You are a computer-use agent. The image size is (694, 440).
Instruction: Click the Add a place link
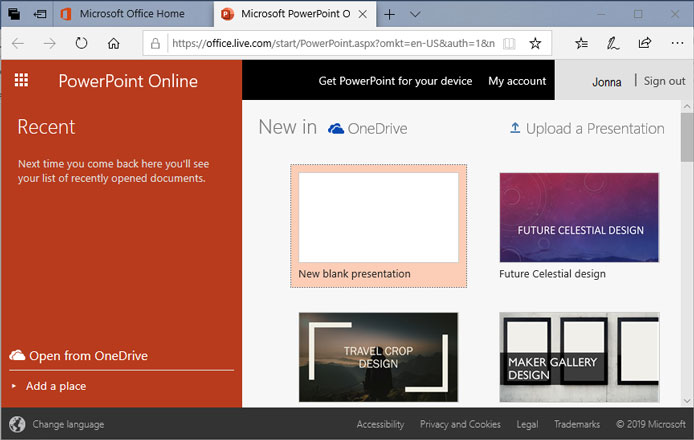(x=56, y=386)
